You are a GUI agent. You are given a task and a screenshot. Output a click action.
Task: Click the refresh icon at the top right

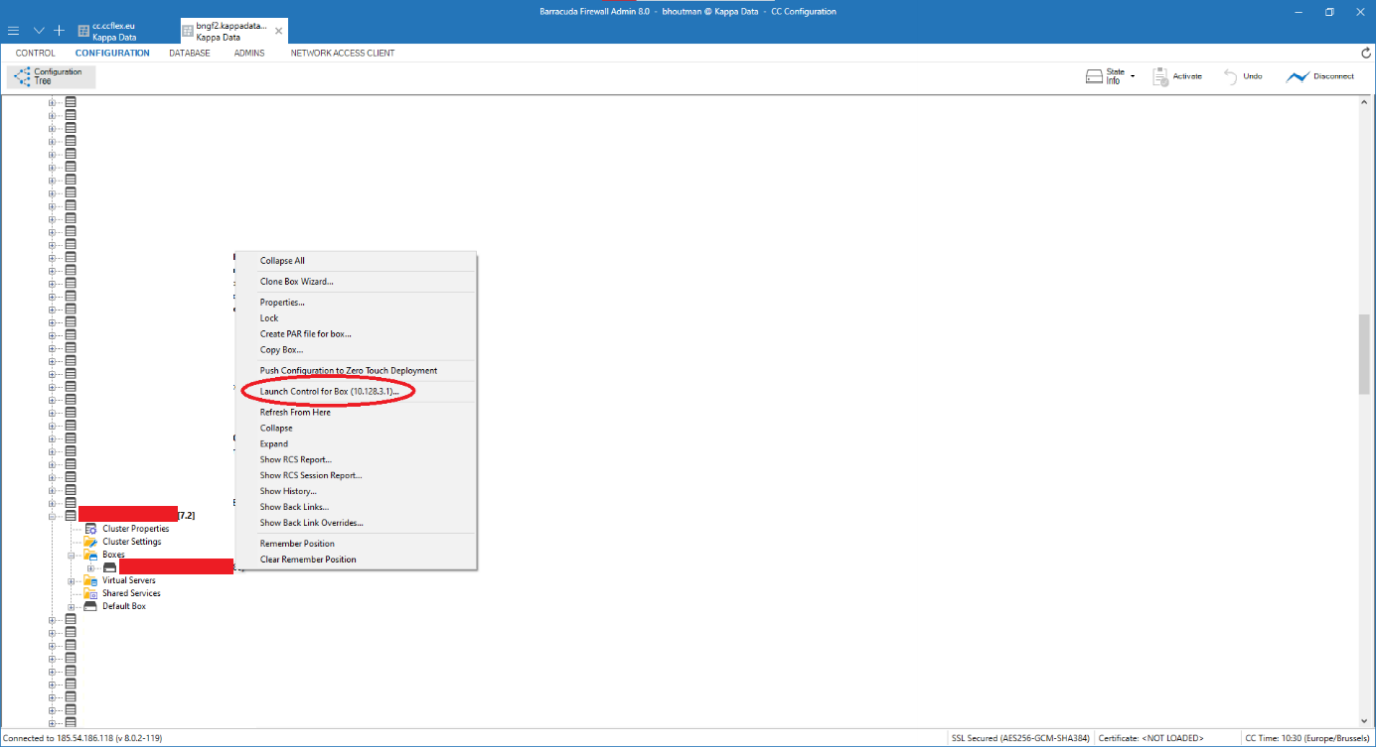[x=1366, y=53]
